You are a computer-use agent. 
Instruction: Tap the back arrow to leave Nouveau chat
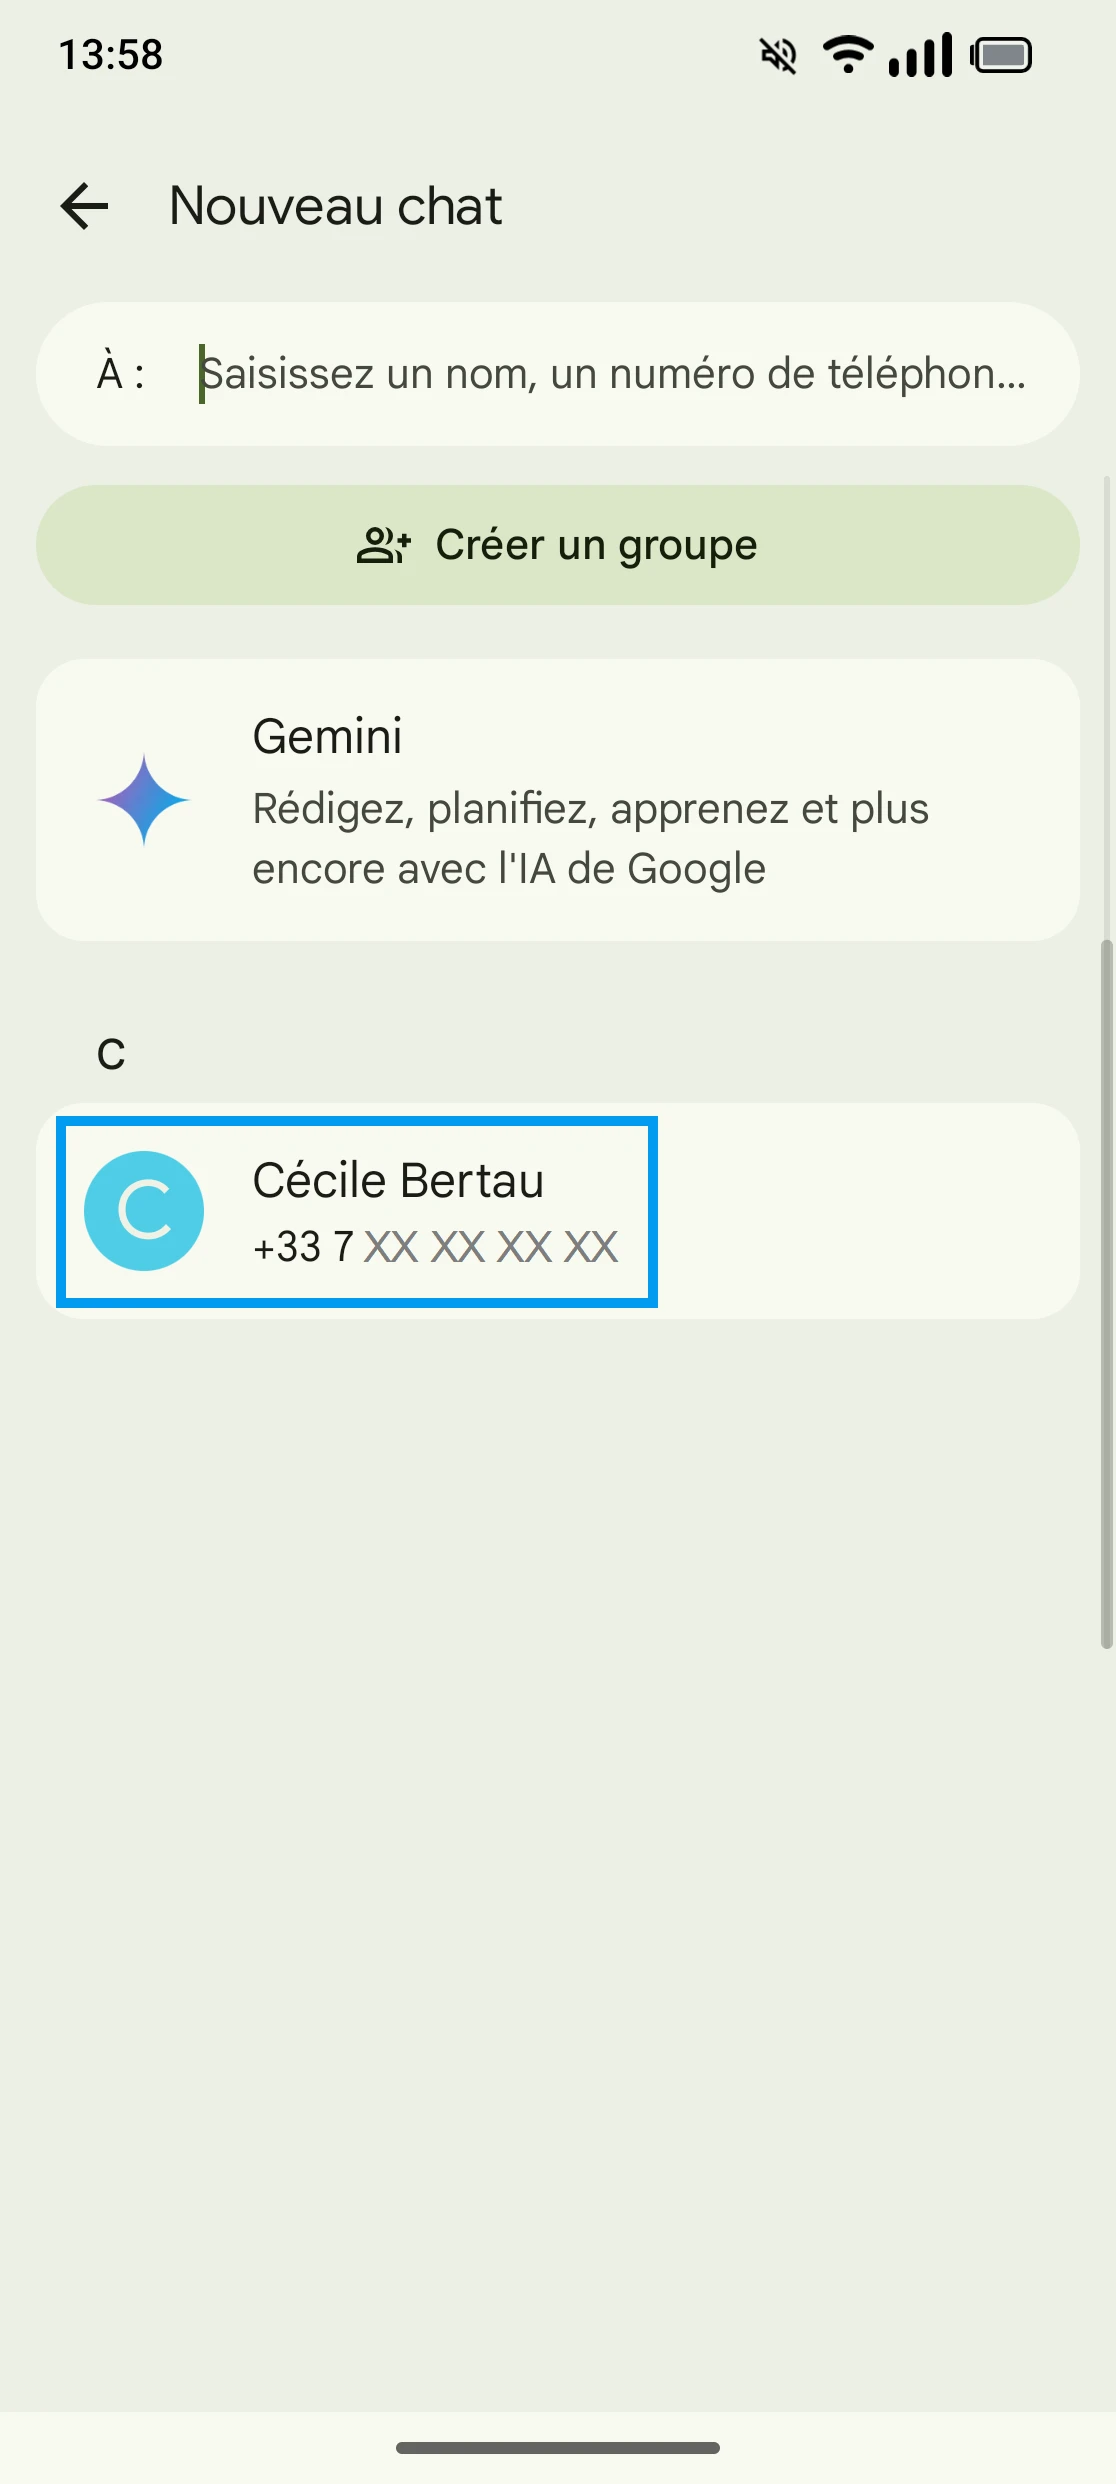click(x=85, y=206)
